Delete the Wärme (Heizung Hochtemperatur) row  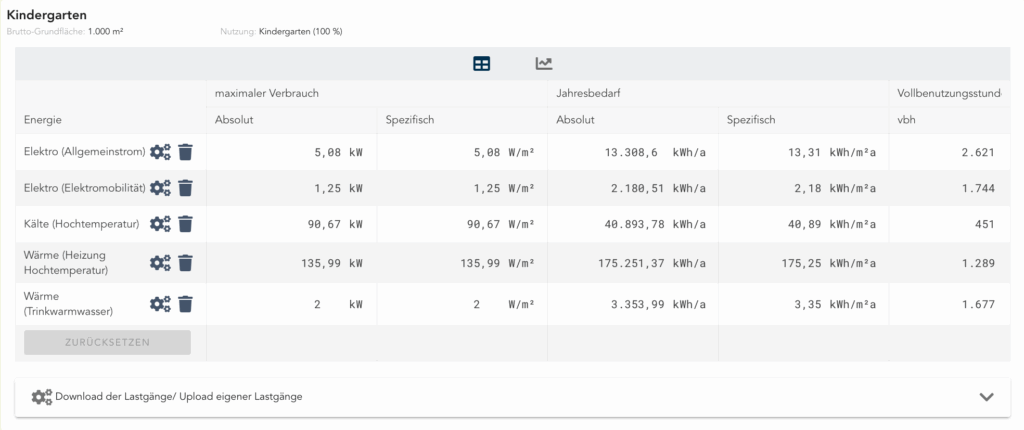point(186,263)
